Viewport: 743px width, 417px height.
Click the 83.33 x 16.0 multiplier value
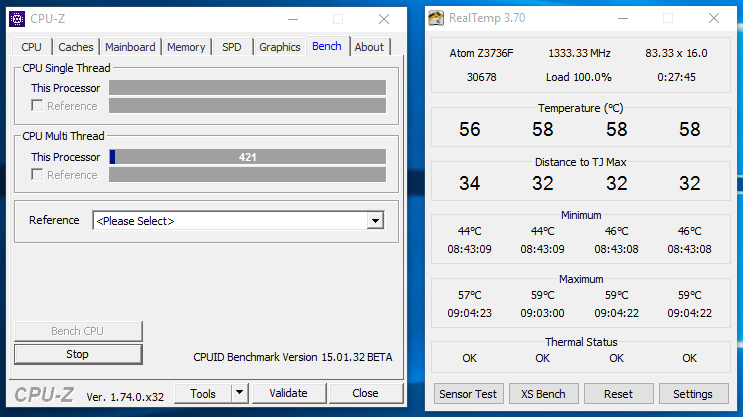676,53
